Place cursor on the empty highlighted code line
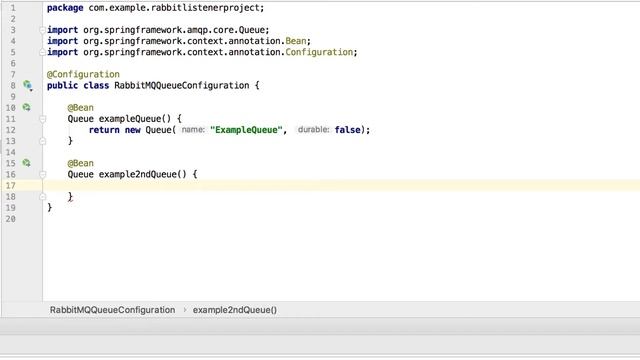The image size is (640, 360). tap(341, 185)
